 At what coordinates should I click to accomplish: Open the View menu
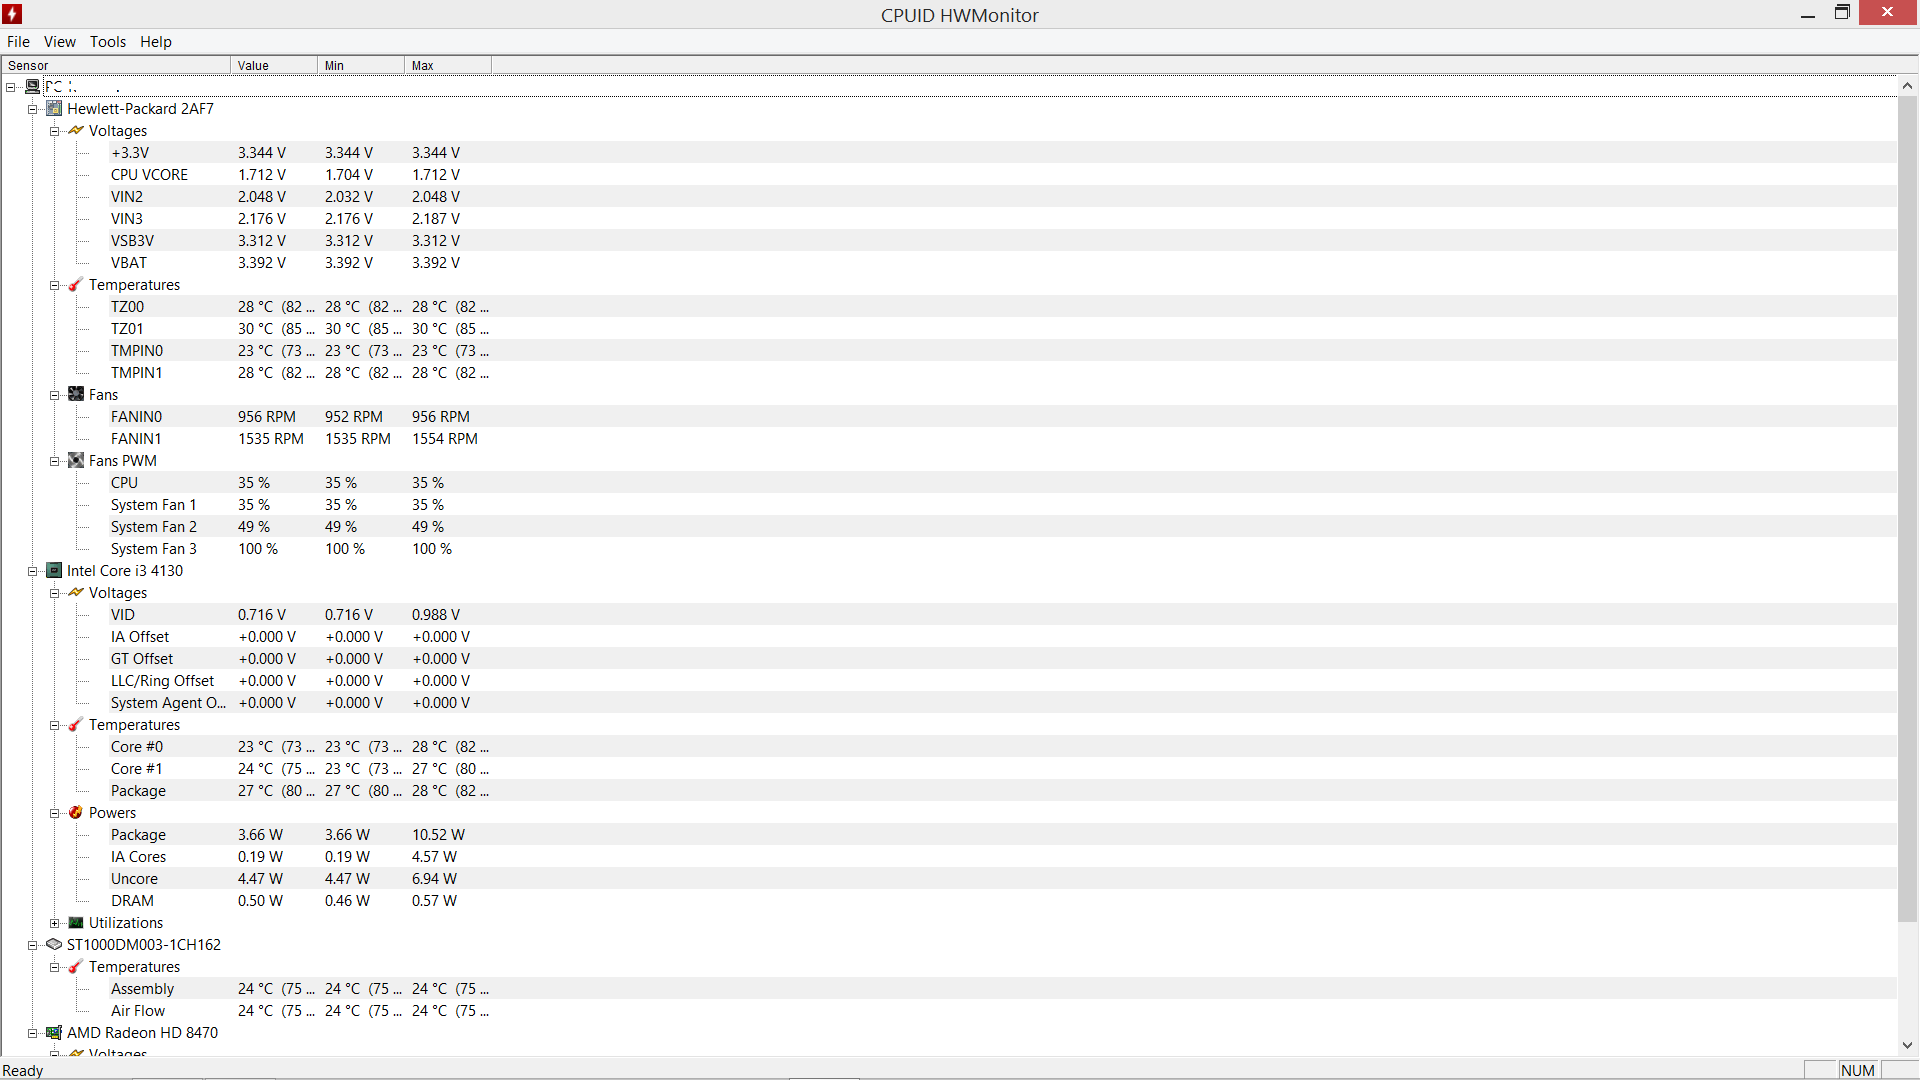(59, 41)
